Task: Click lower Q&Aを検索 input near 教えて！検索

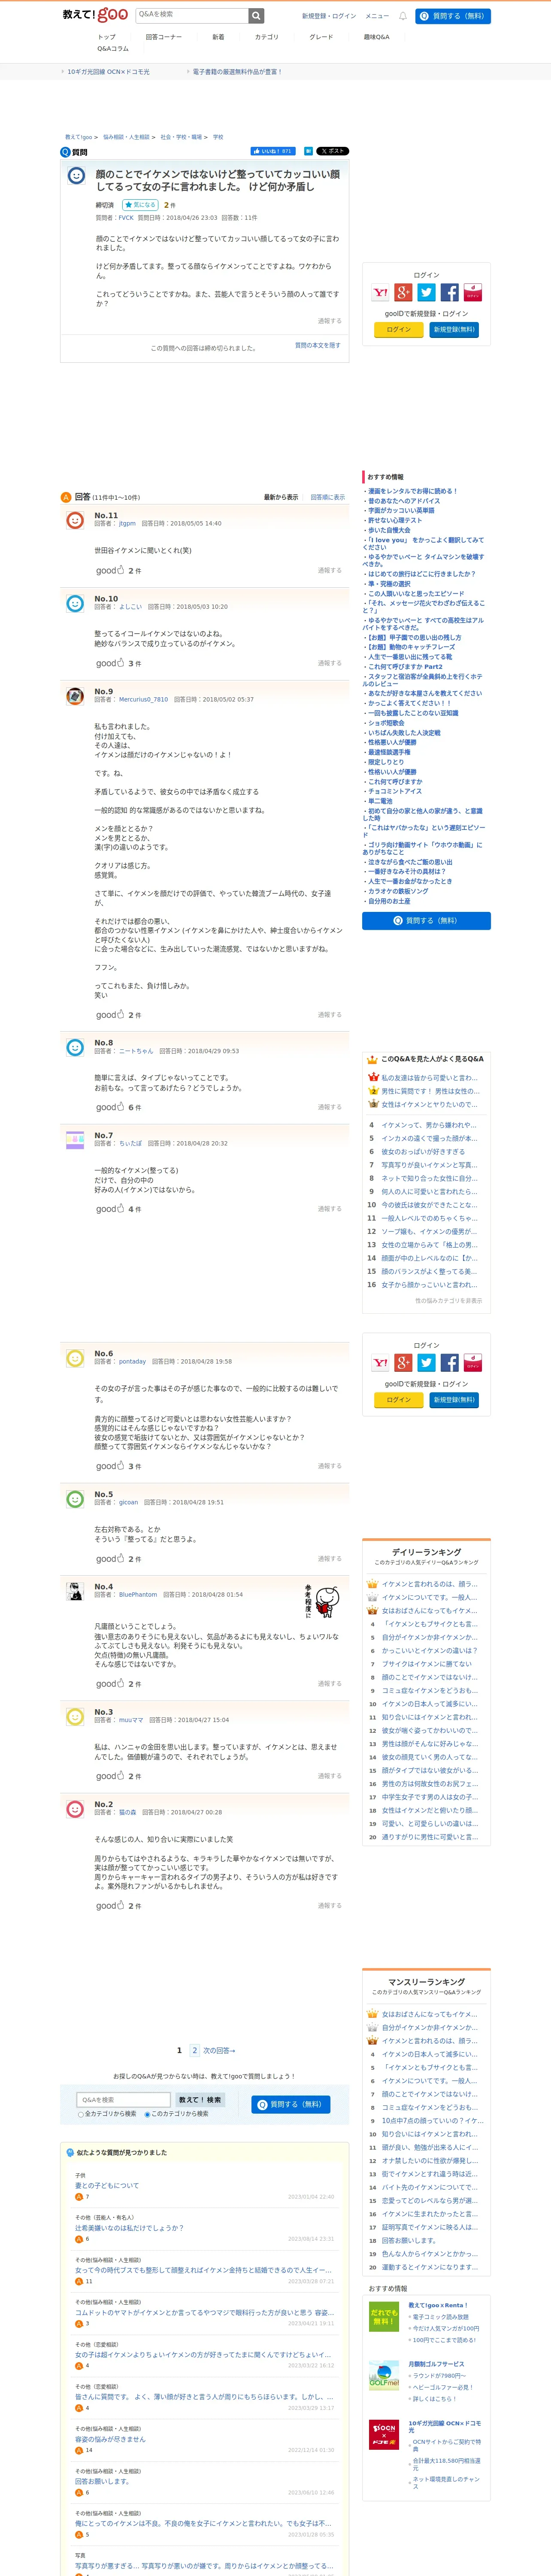Action: point(123,2100)
